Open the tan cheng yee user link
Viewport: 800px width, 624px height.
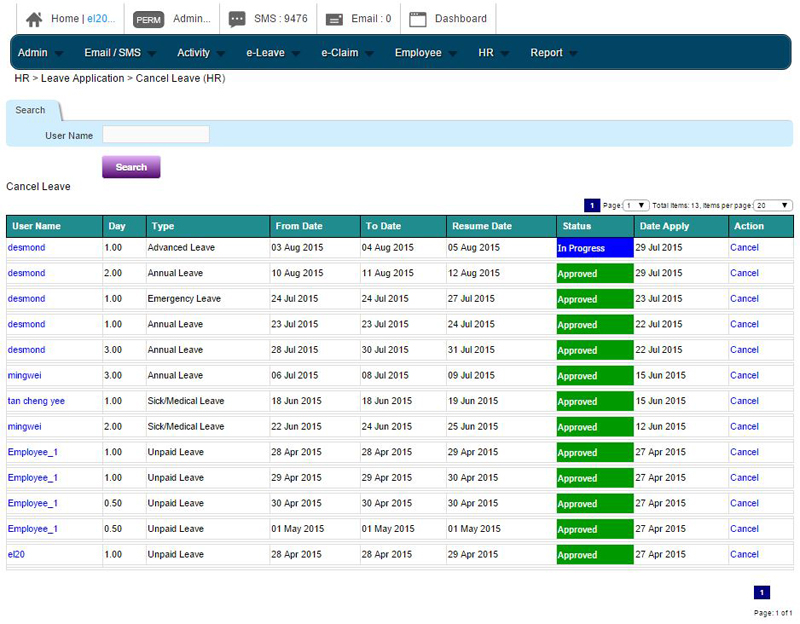(36, 401)
